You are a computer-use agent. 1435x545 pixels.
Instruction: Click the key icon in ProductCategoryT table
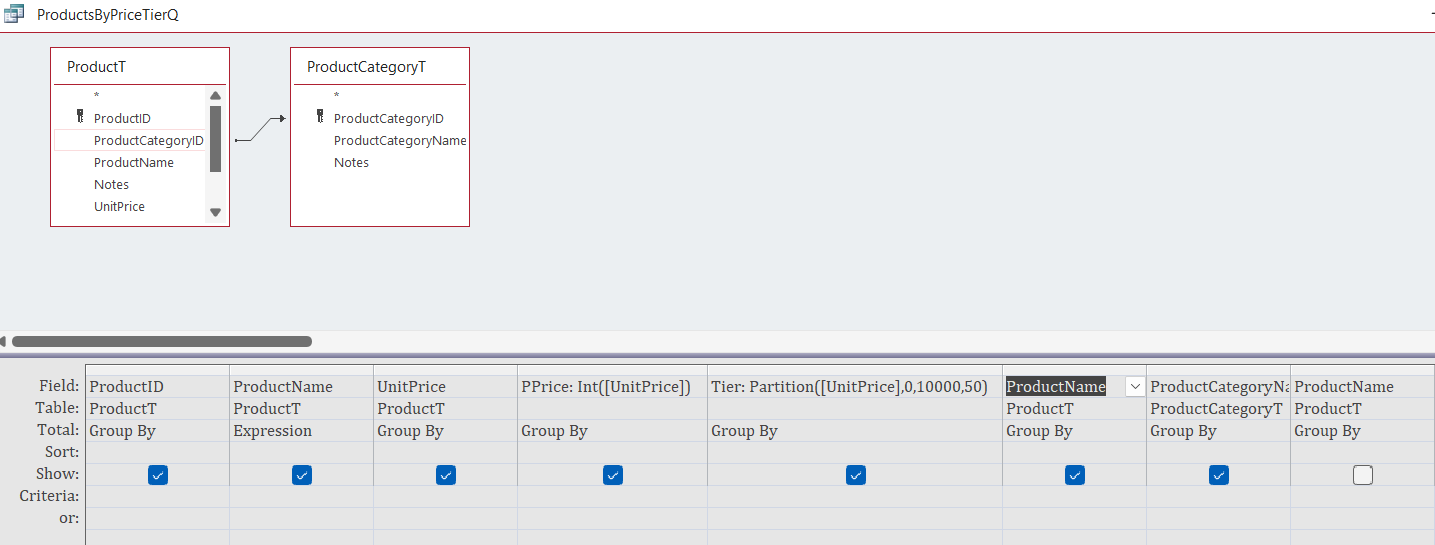[320, 117]
